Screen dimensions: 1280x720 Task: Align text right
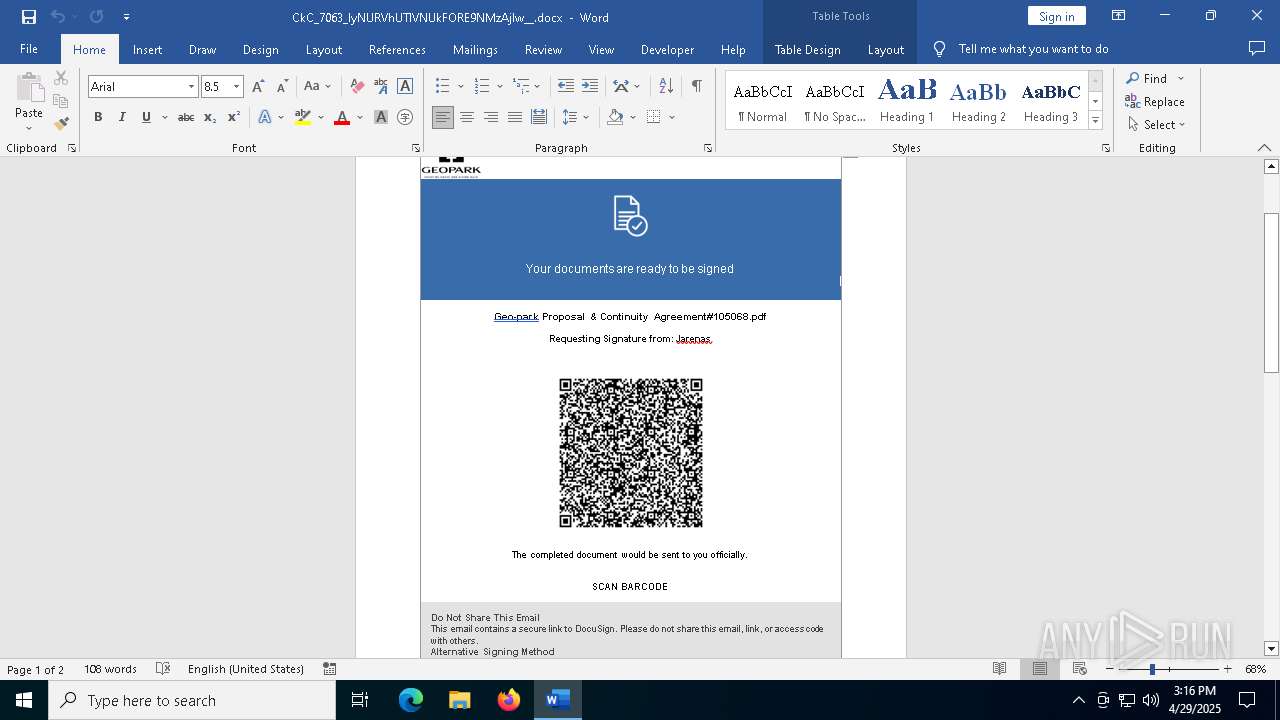pos(491,117)
